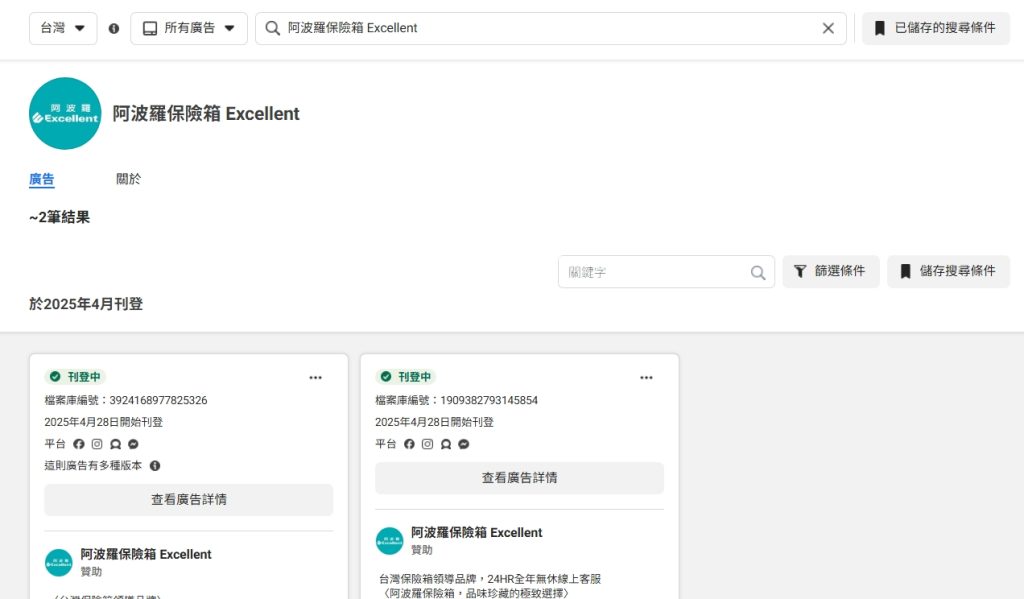Click the magnifier icon in top search bar
This screenshot has height=599, width=1024.
pyautogui.click(x=272, y=28)
